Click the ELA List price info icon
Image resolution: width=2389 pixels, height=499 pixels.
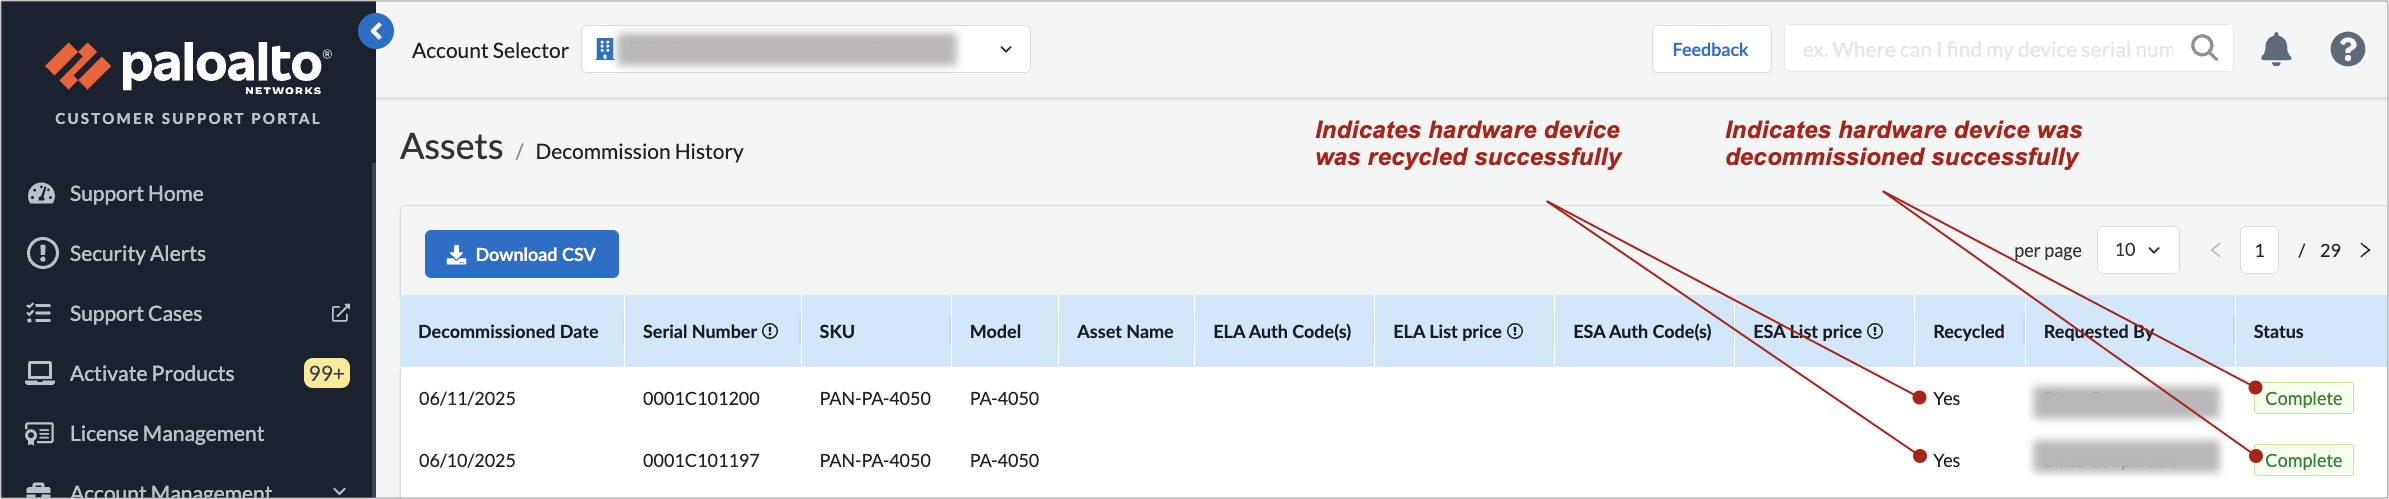pos(1515,331)
